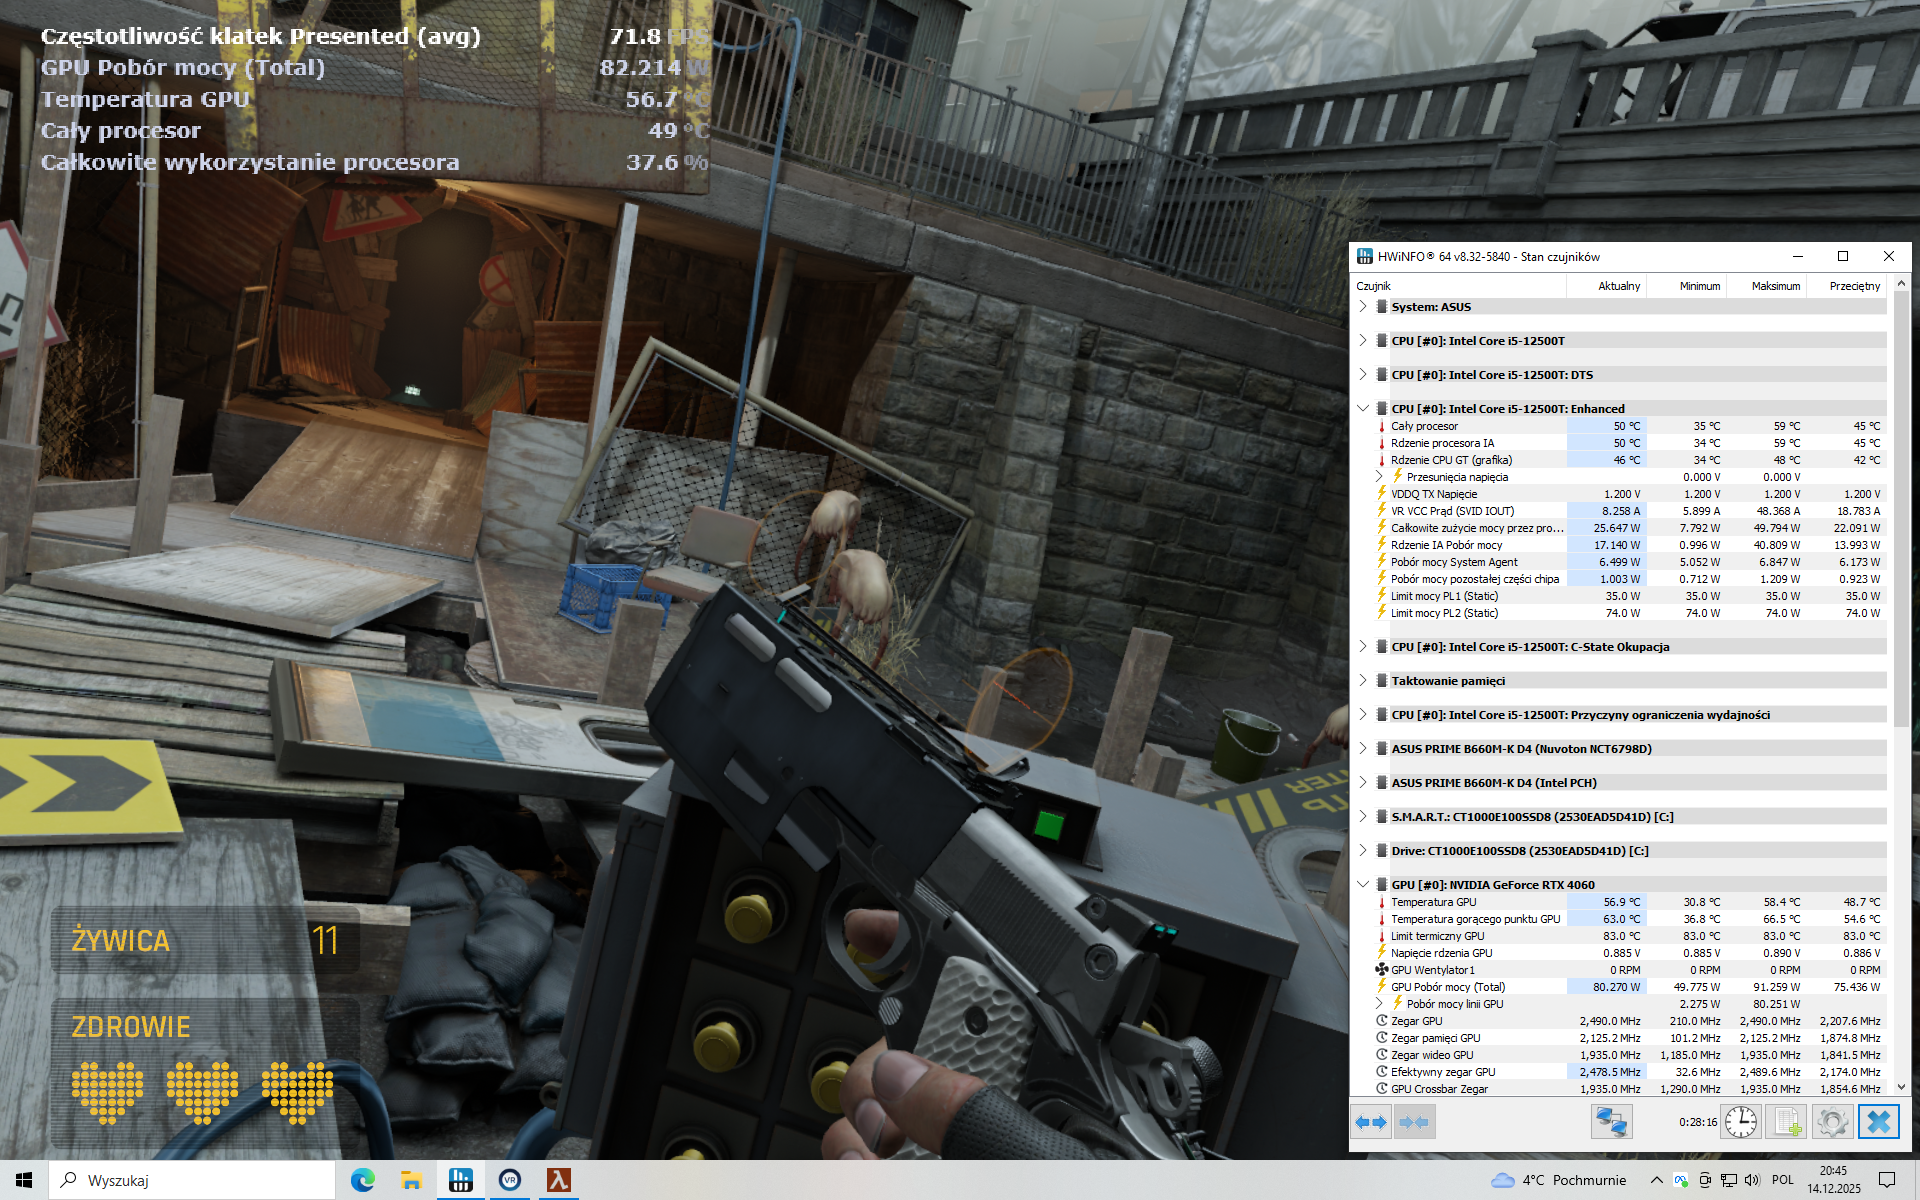The image size is (1920, 1200).
Task: Expand the System: ASUS group
Action: (x=1363, y=306)
